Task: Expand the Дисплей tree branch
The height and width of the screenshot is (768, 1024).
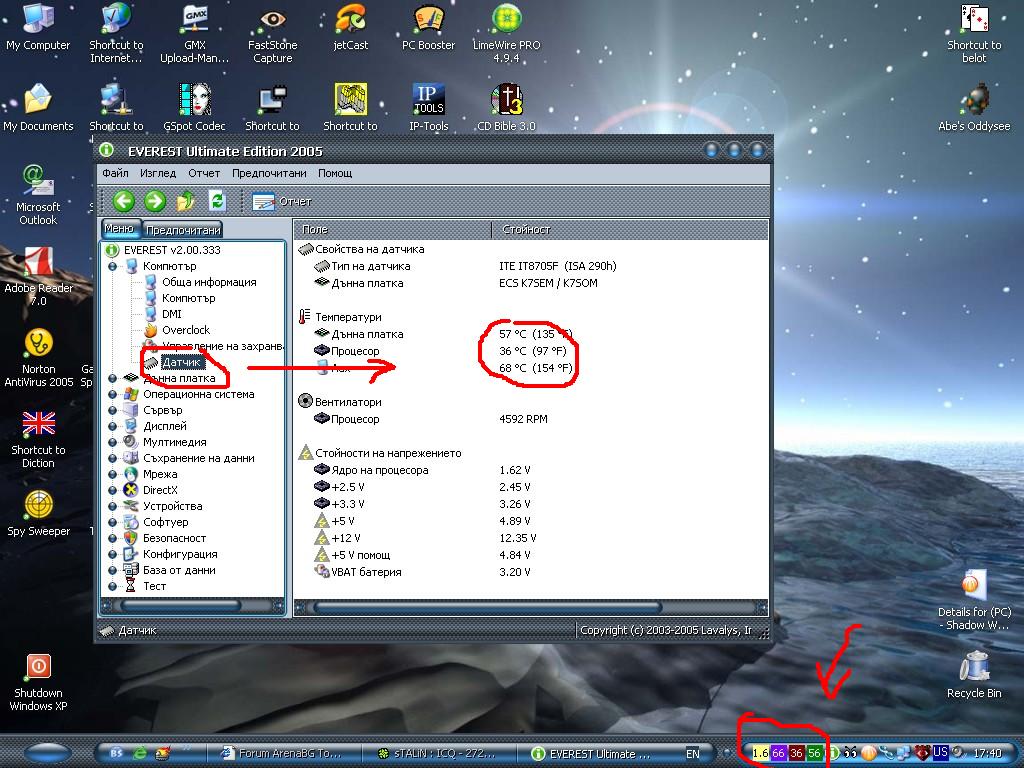Action: 112,426
